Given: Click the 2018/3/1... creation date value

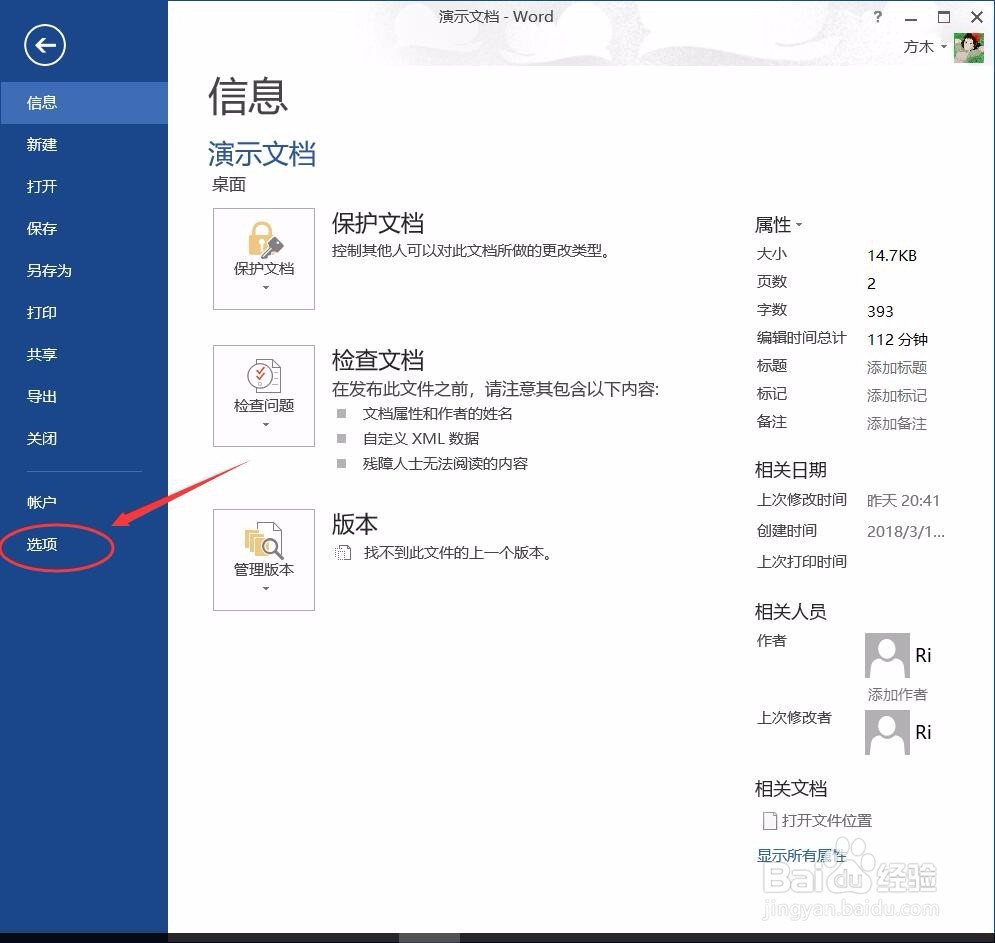Looking at the screenshot, I should pyautogui.click(x=906, y=531).
